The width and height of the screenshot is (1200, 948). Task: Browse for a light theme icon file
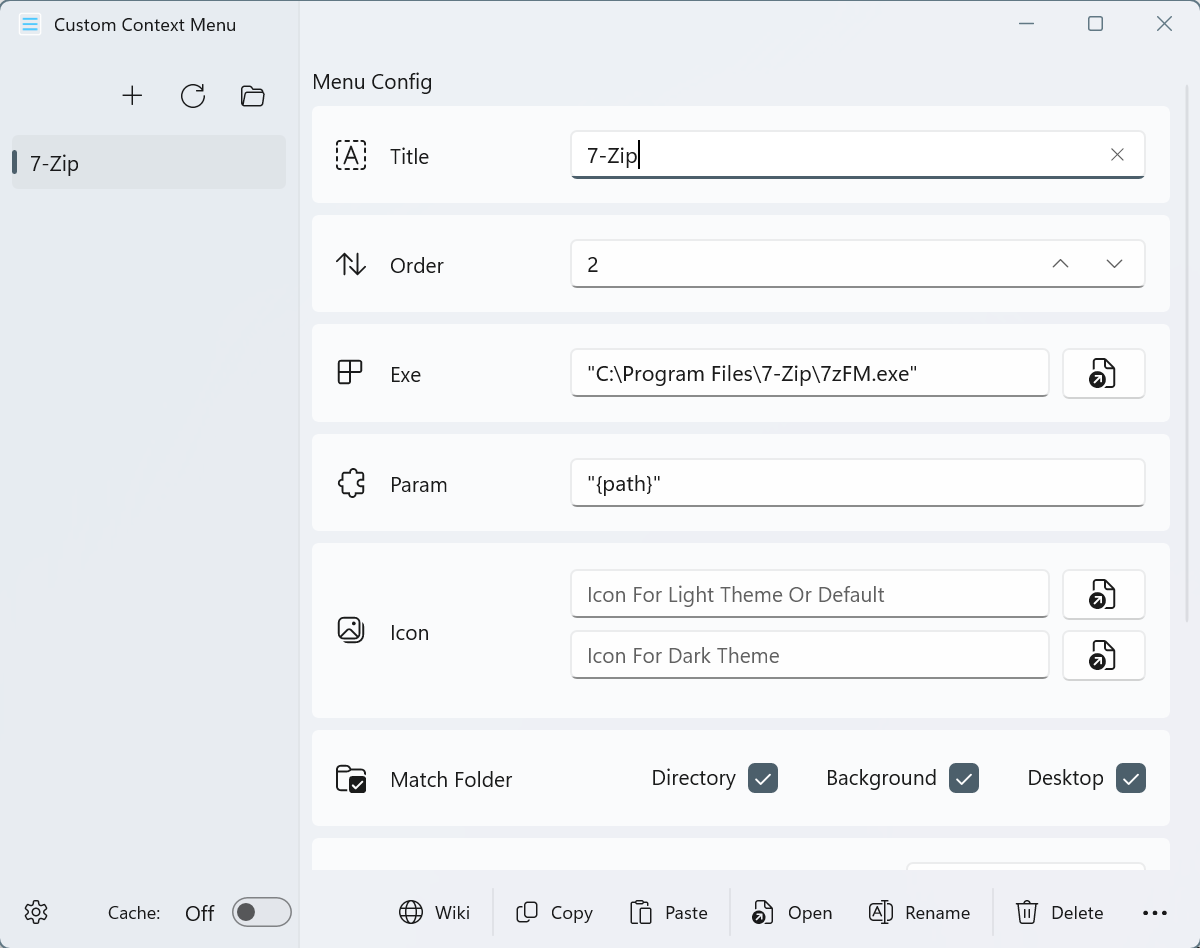pyautogui.click(x=1103, y=594)
